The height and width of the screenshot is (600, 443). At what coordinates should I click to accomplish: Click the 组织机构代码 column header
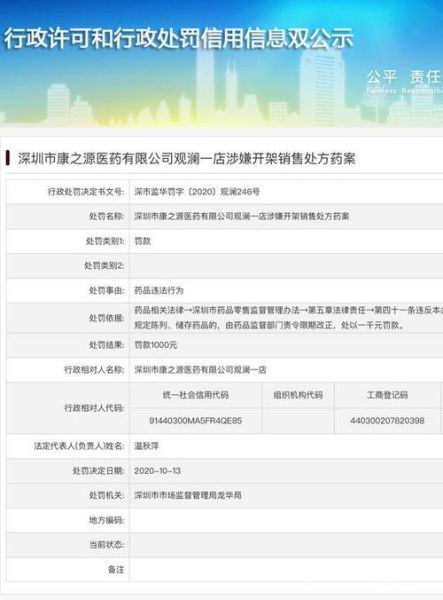pos(298,395)
